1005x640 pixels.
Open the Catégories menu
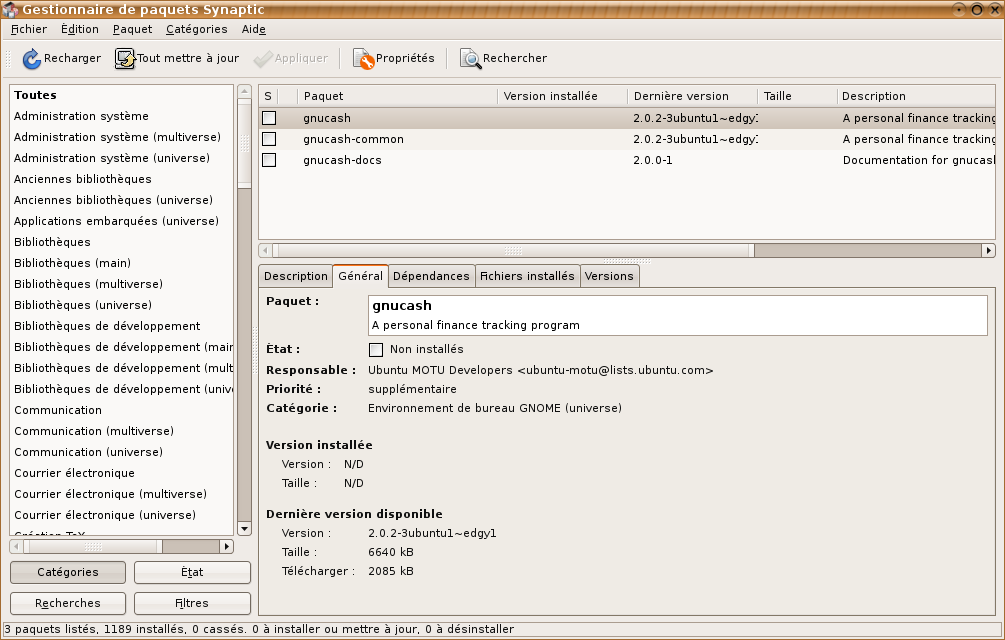[x=197, y=29]
